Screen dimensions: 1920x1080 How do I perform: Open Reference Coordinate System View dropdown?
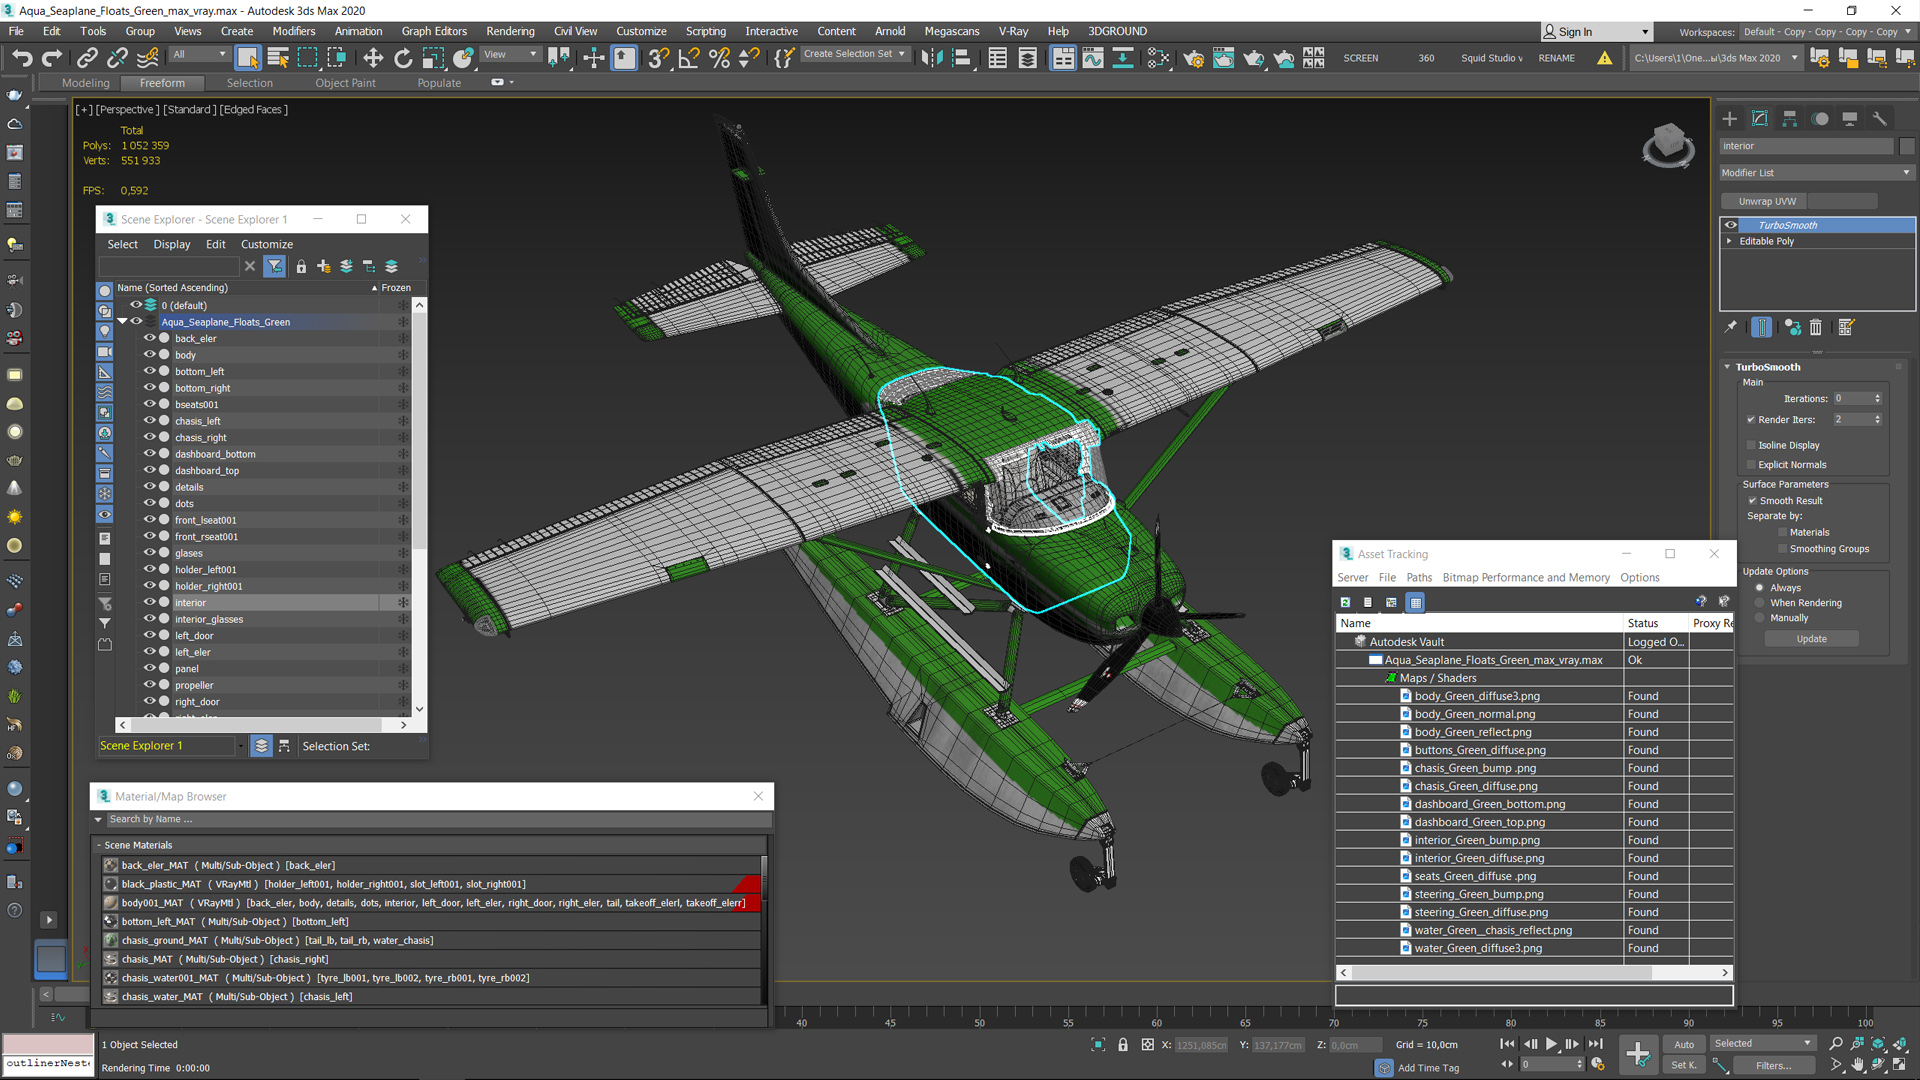click(511, 55)
